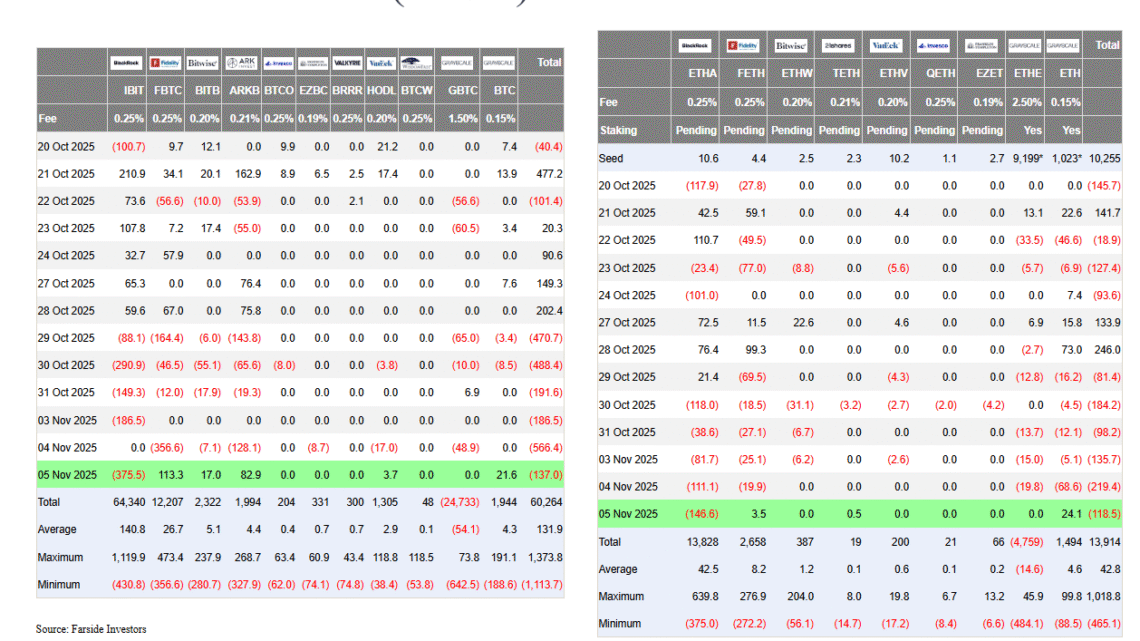Click the Staking row label
The height and width of the screenshot is (641, 1140).
(618, 130)
